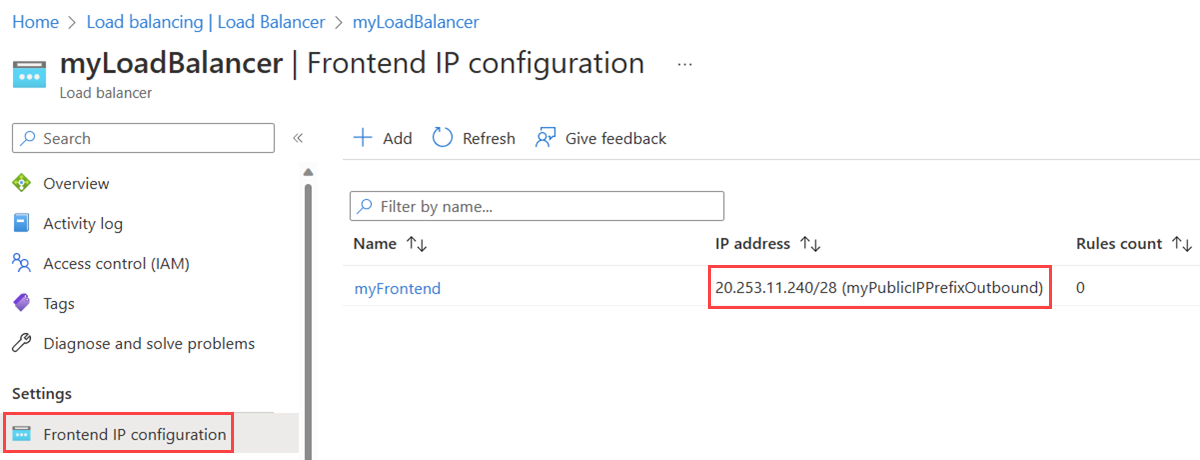Click the Filter by name field
The height and width of the screenshot is (460, 1200).
537,206
